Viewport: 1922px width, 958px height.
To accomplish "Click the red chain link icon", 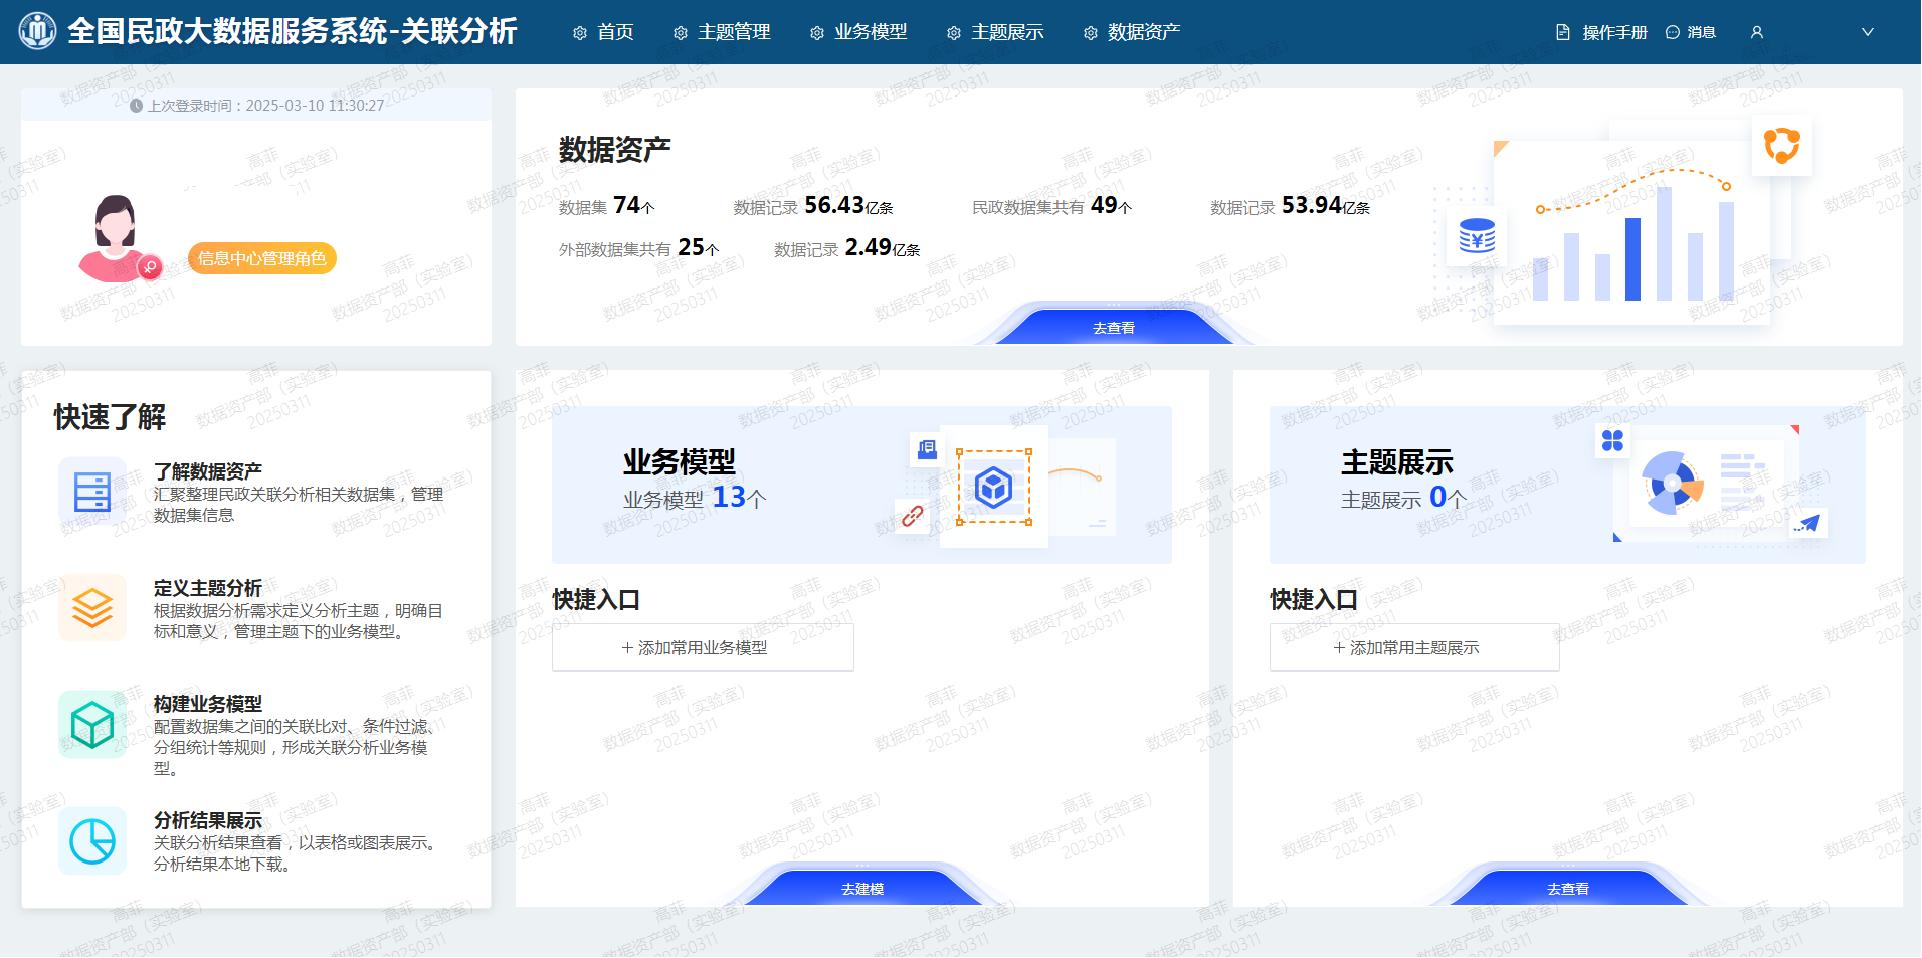I will coord(912,516).
